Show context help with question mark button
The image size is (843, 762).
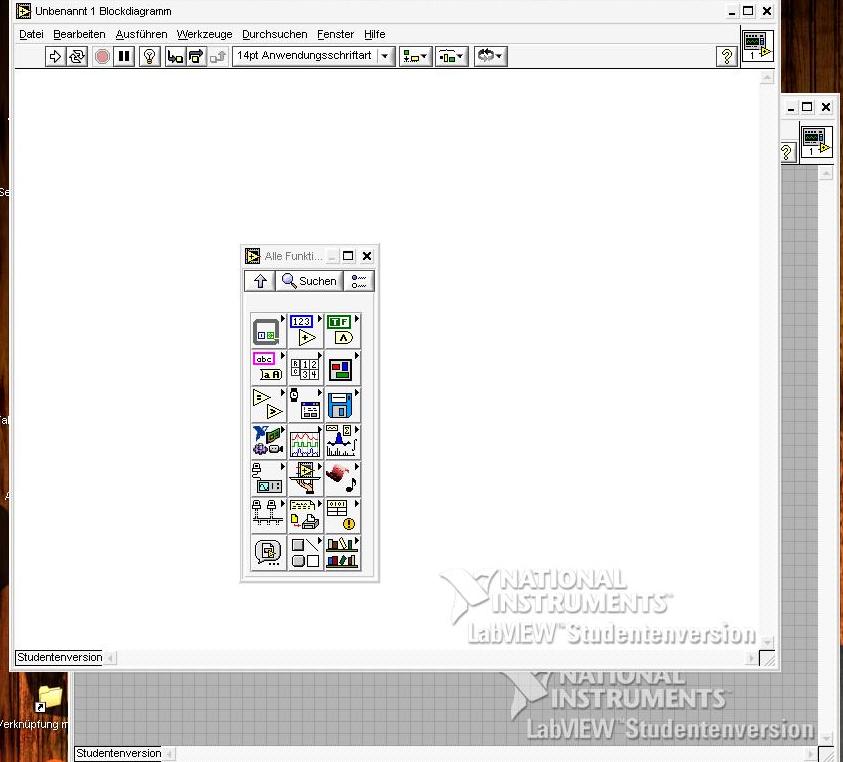click(x=726, y=56)
